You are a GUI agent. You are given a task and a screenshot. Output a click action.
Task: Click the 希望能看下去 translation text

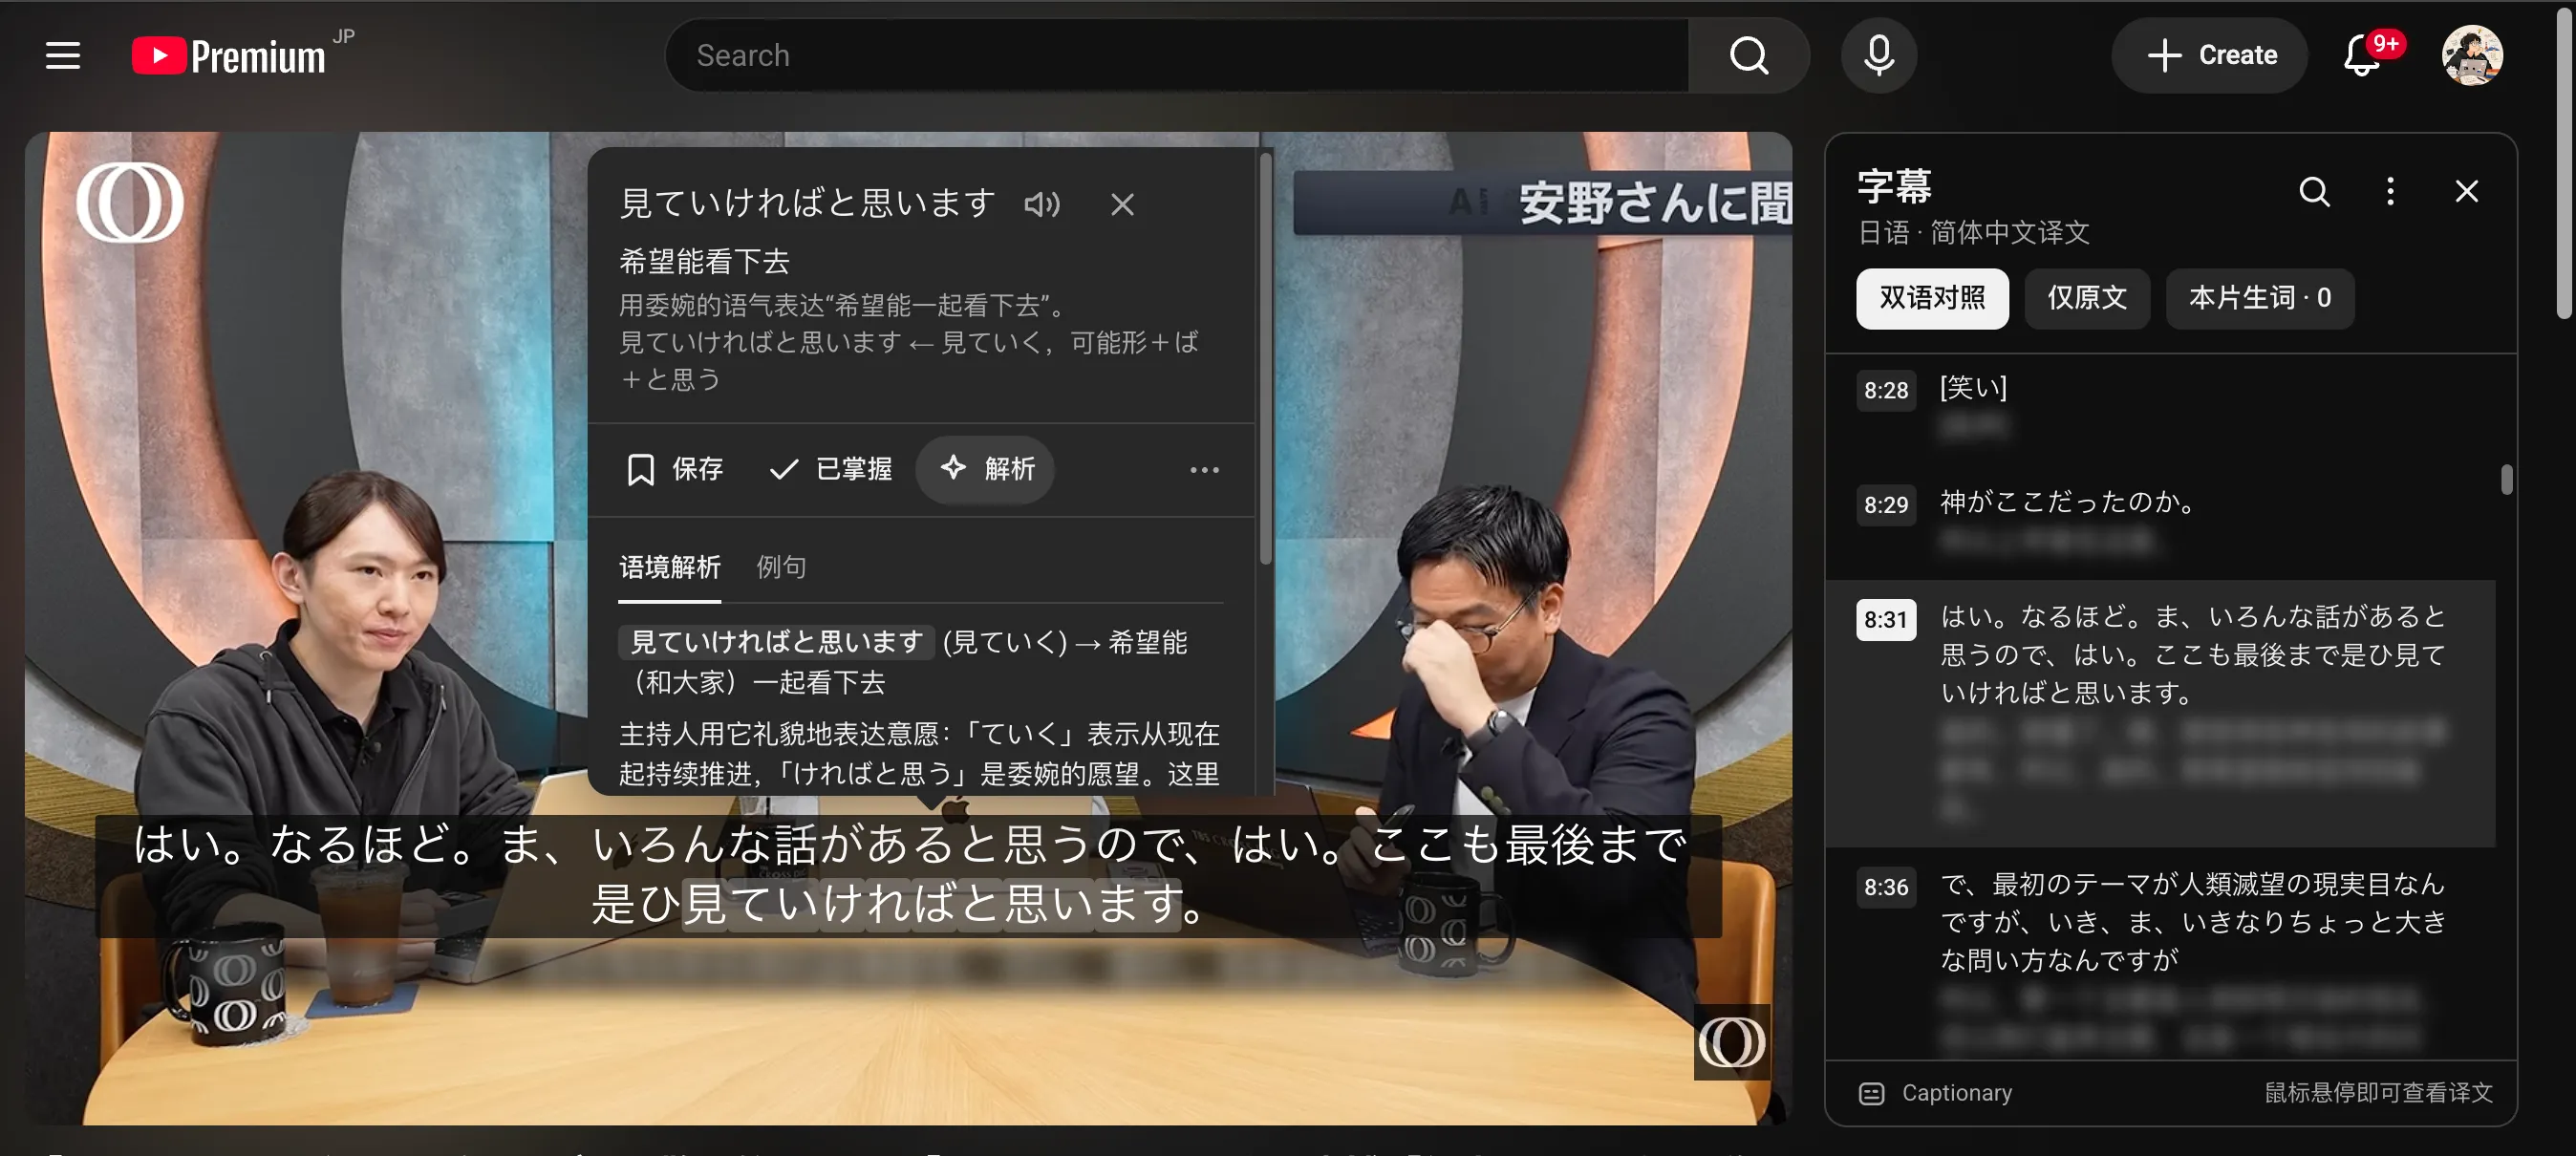click(x=704, y=262)
